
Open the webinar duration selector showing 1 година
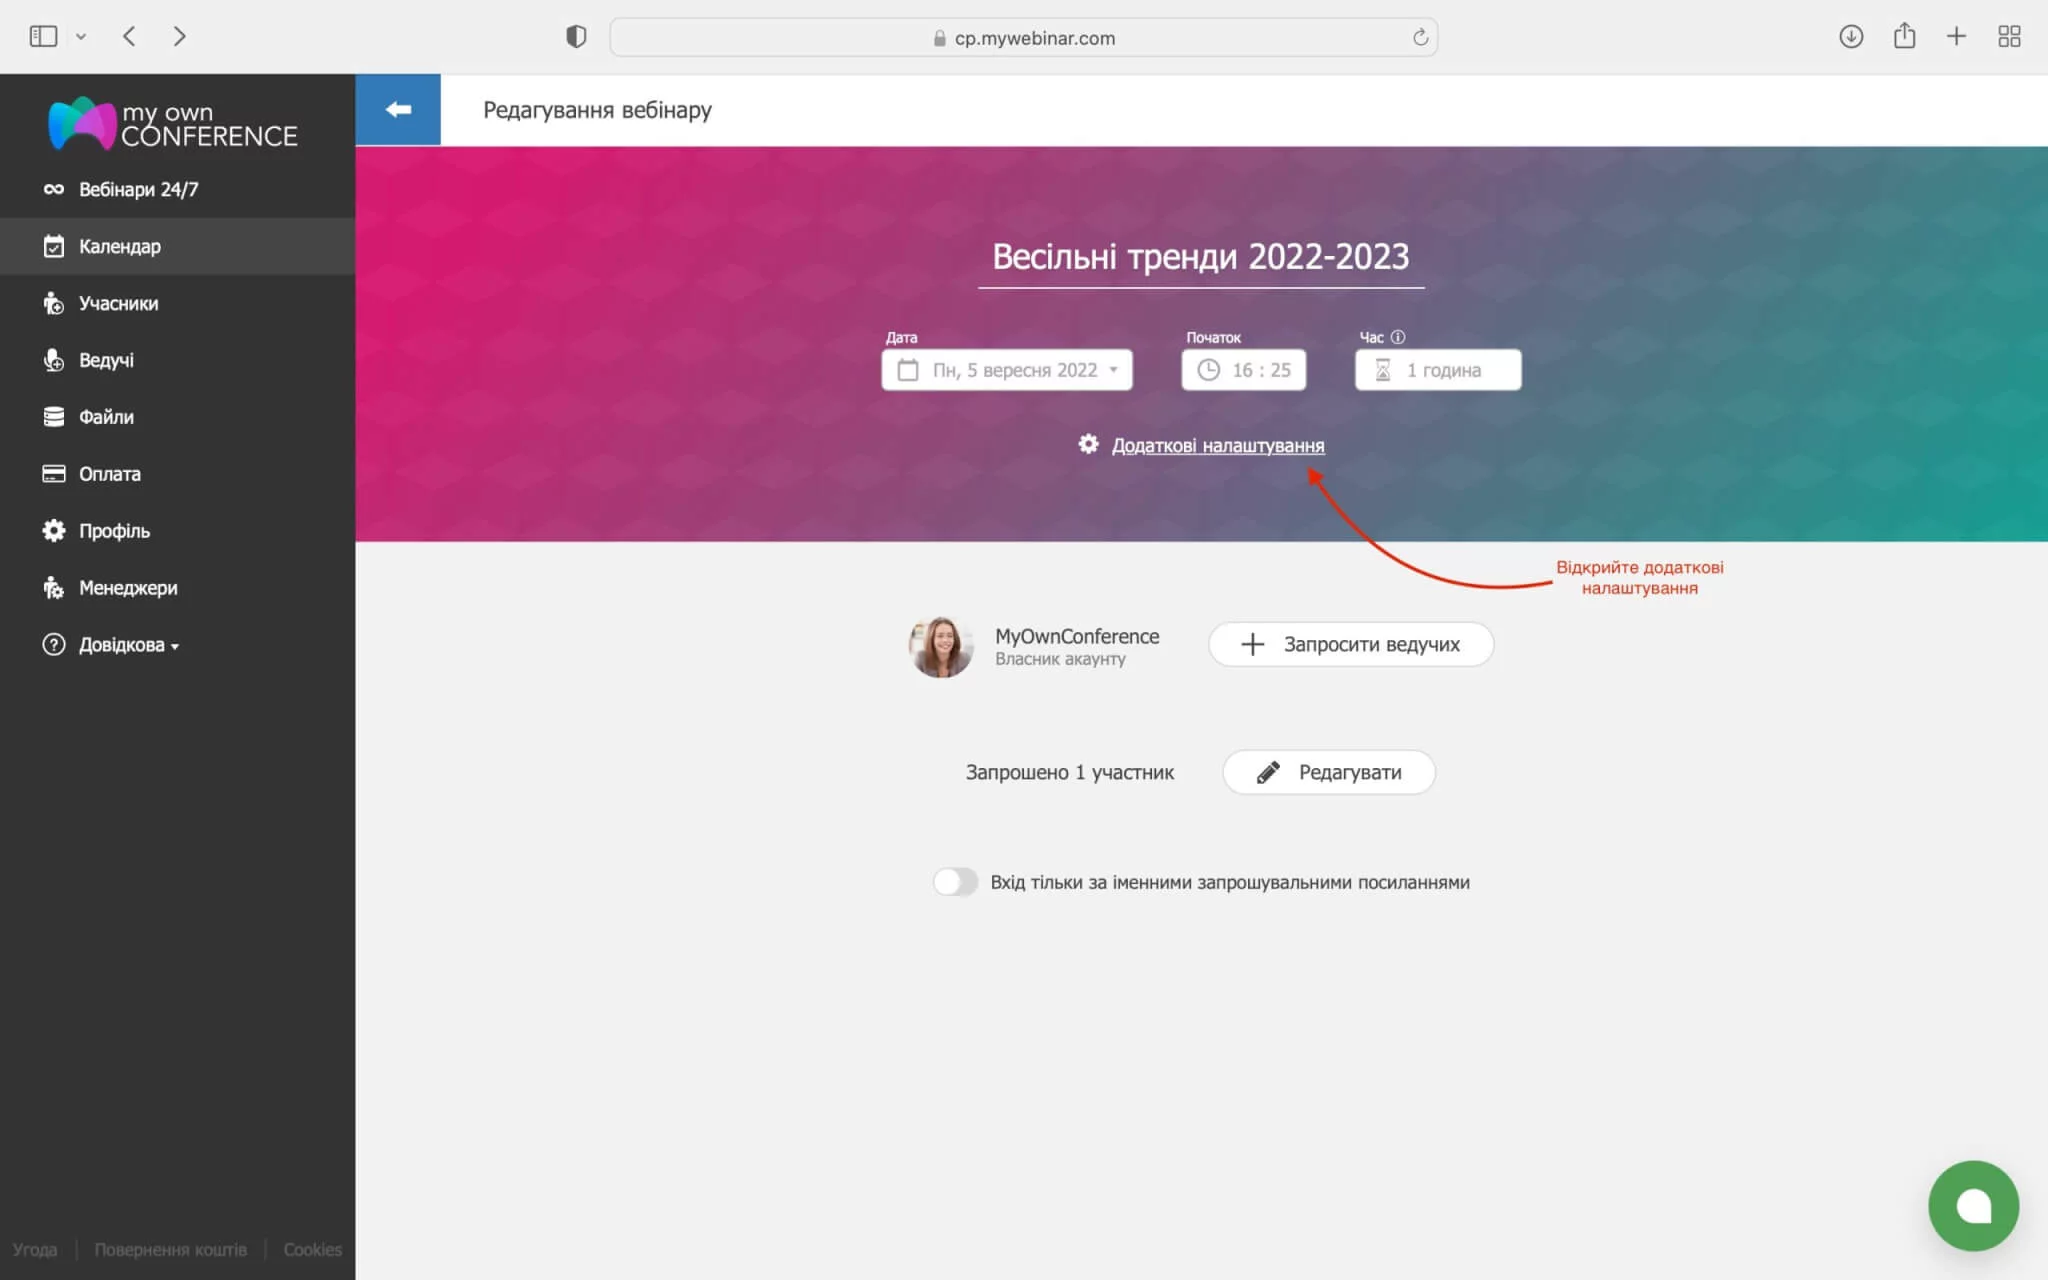(x=1437, y=369)
